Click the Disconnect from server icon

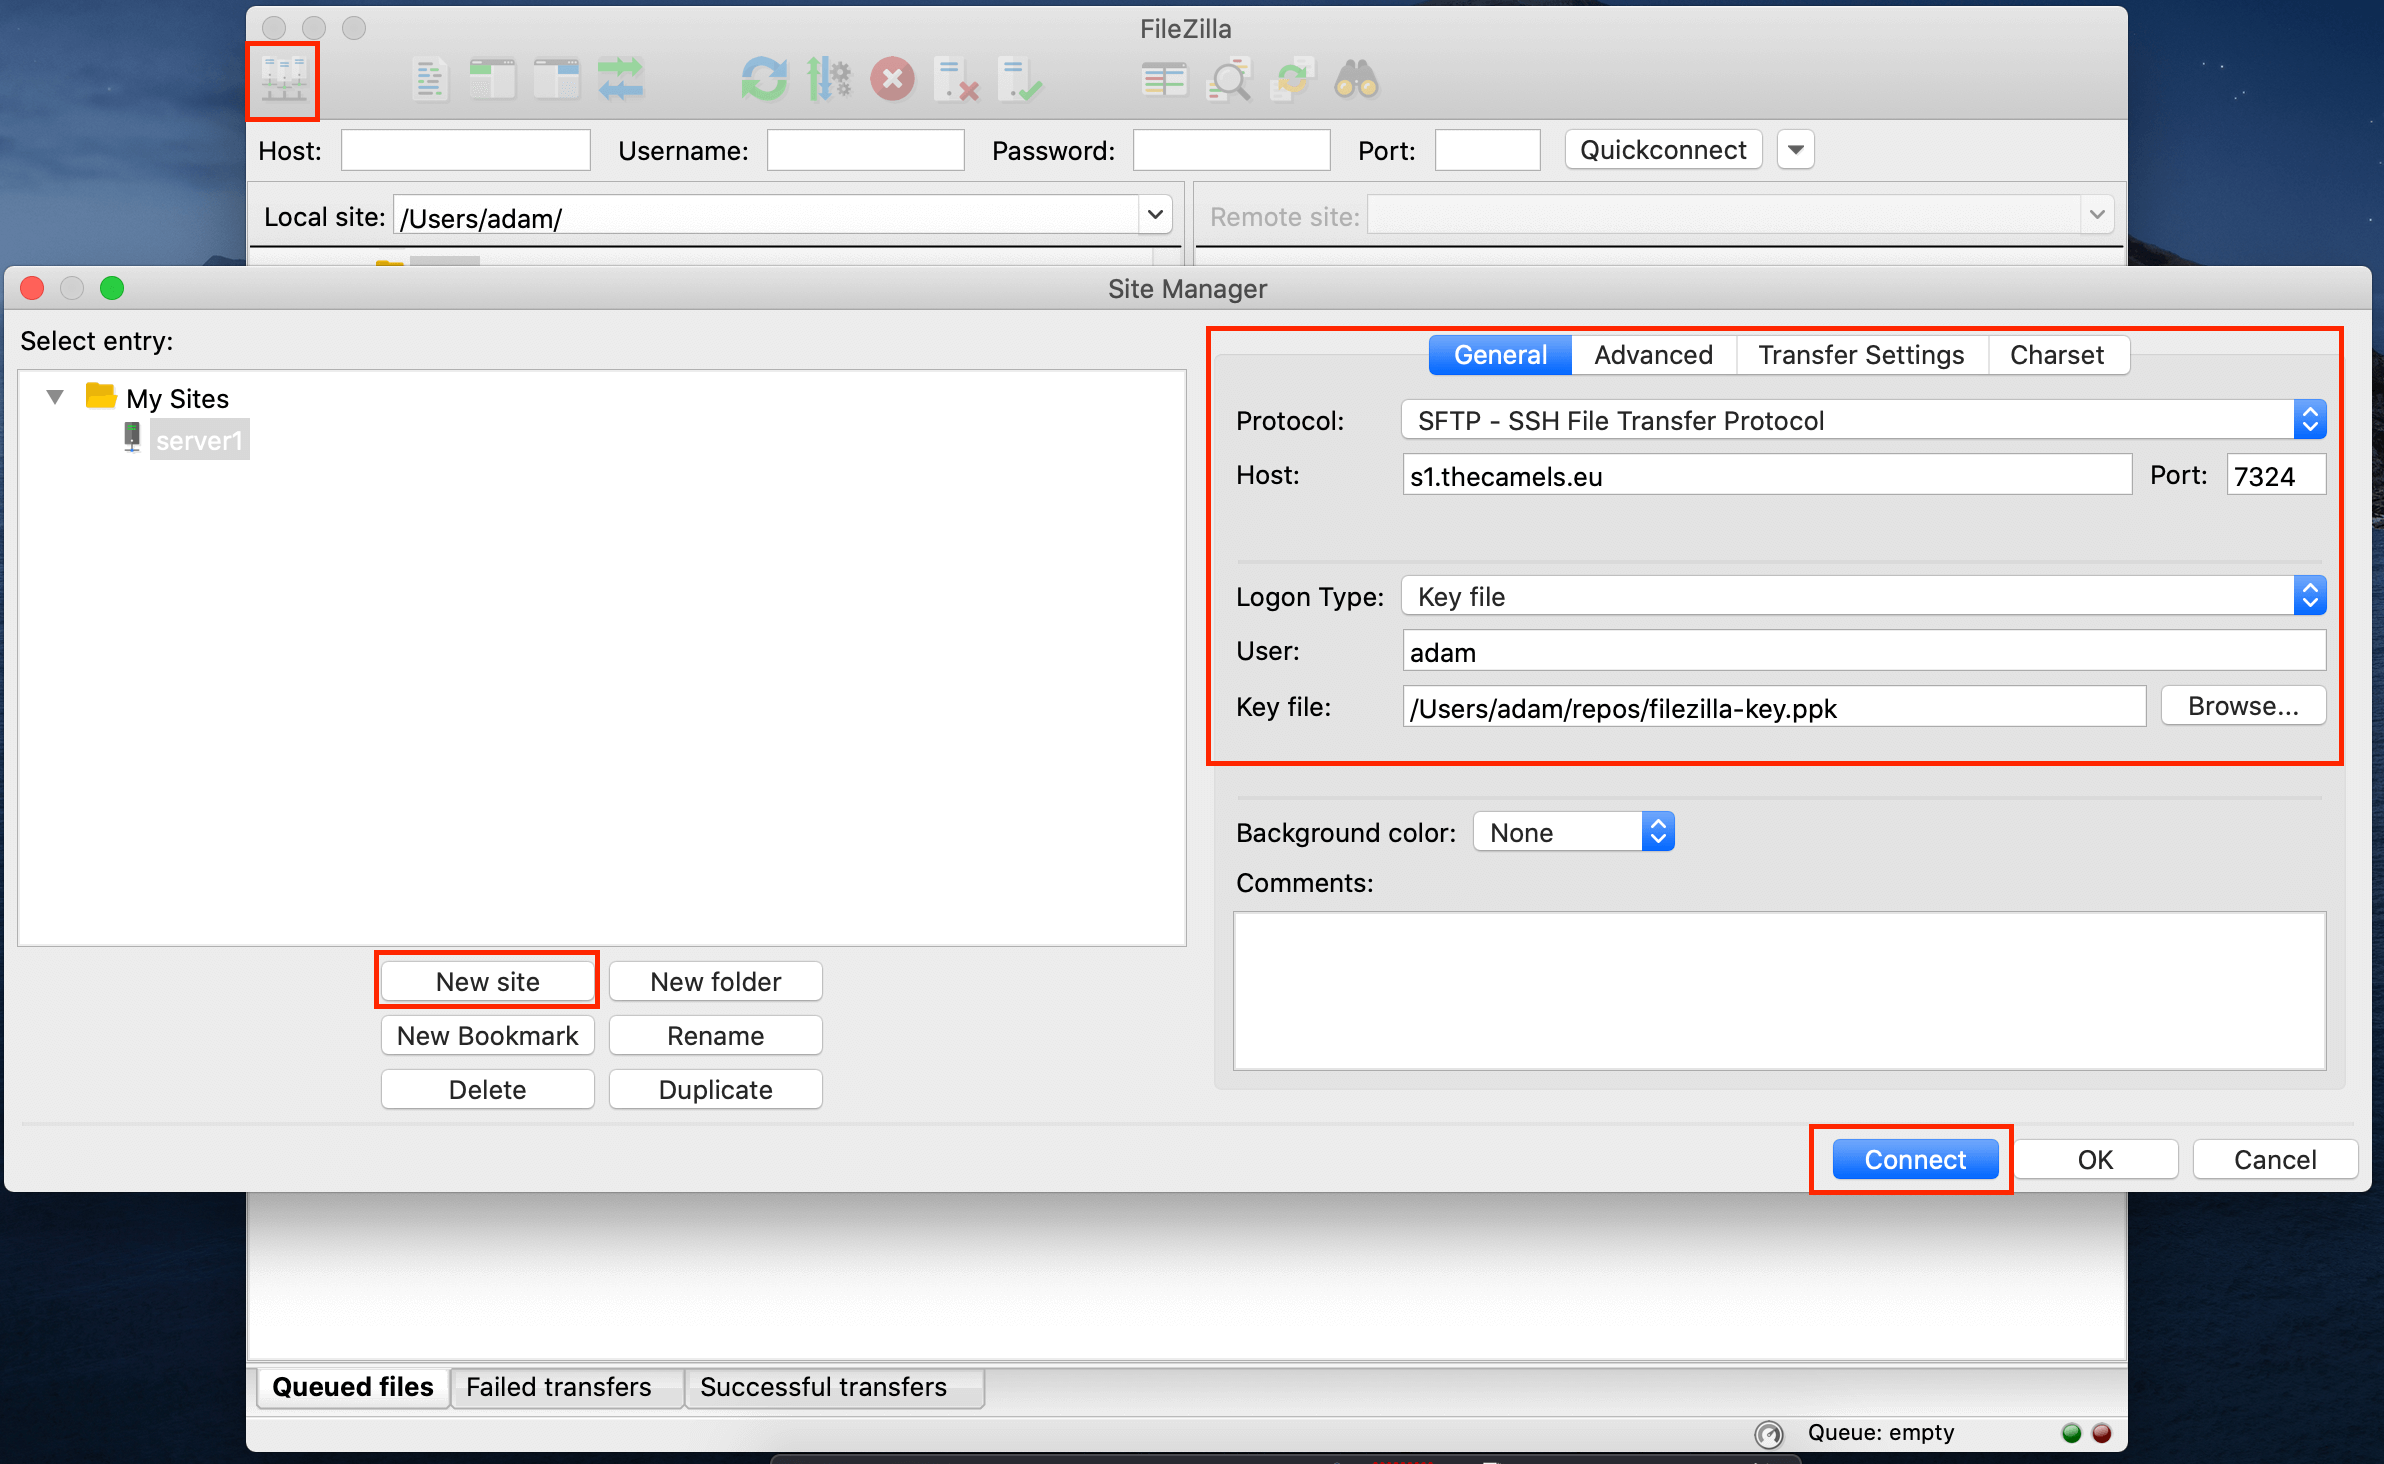click(955, 80)
